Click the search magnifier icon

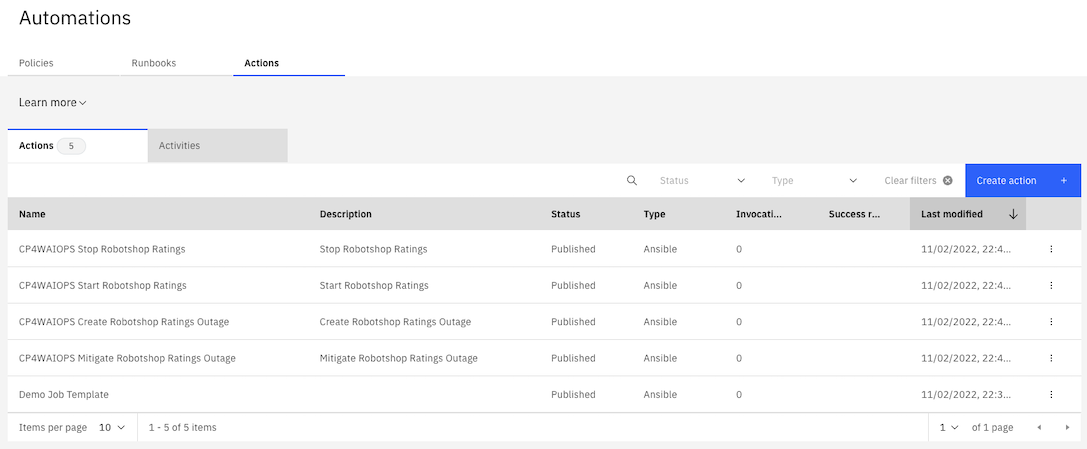pyautogui.click(x=631, y=181)
